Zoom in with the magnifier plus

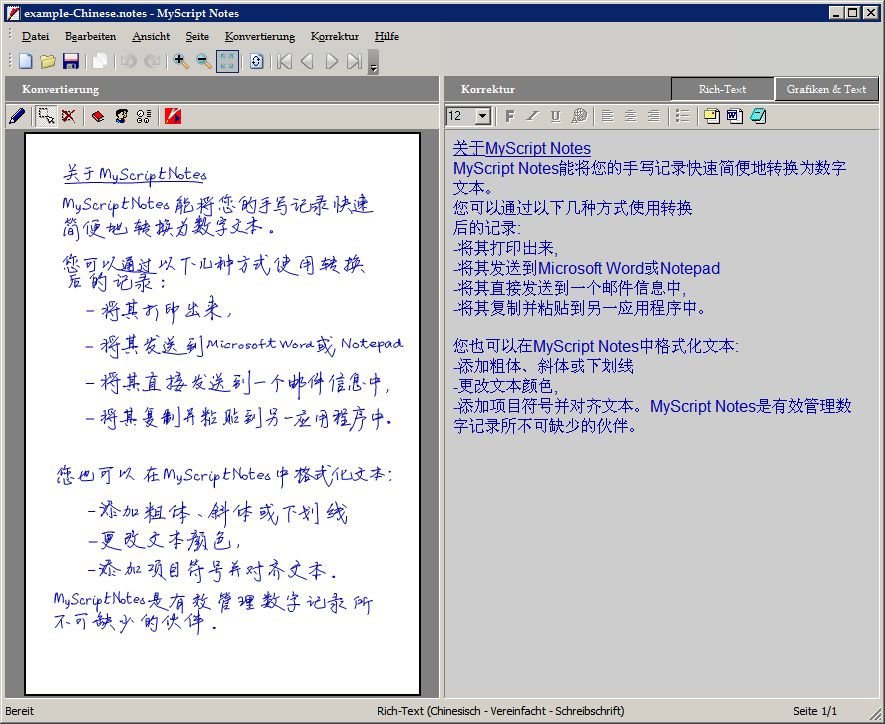[181, 61]
